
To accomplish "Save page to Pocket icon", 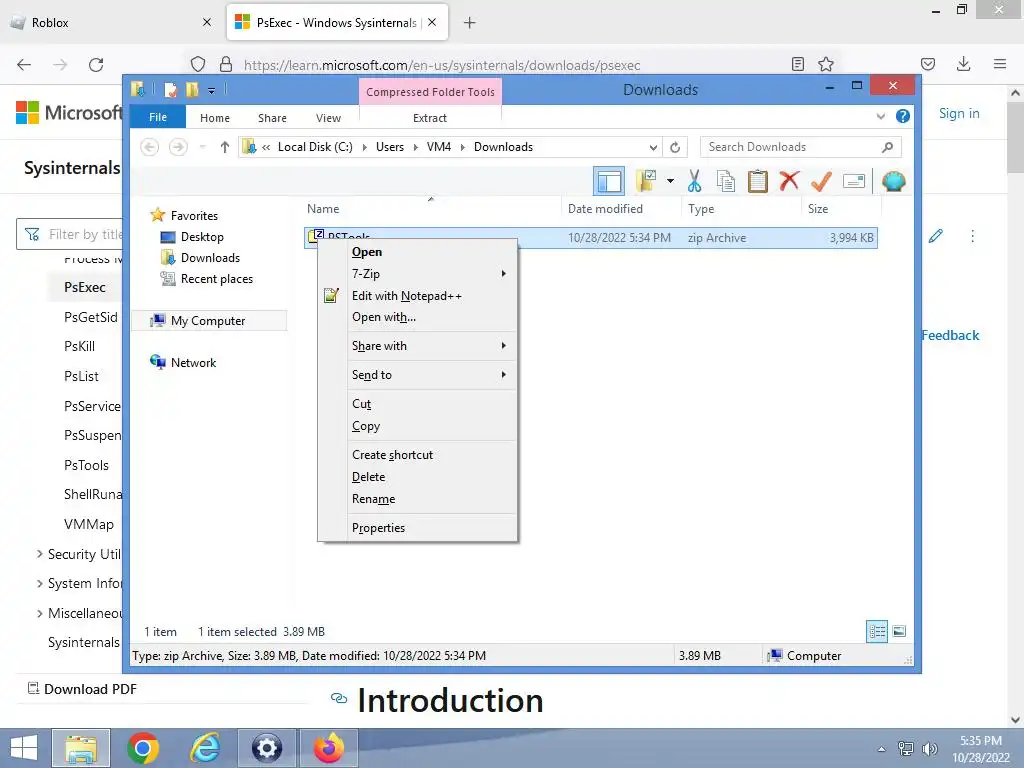I will pos(927,64).
